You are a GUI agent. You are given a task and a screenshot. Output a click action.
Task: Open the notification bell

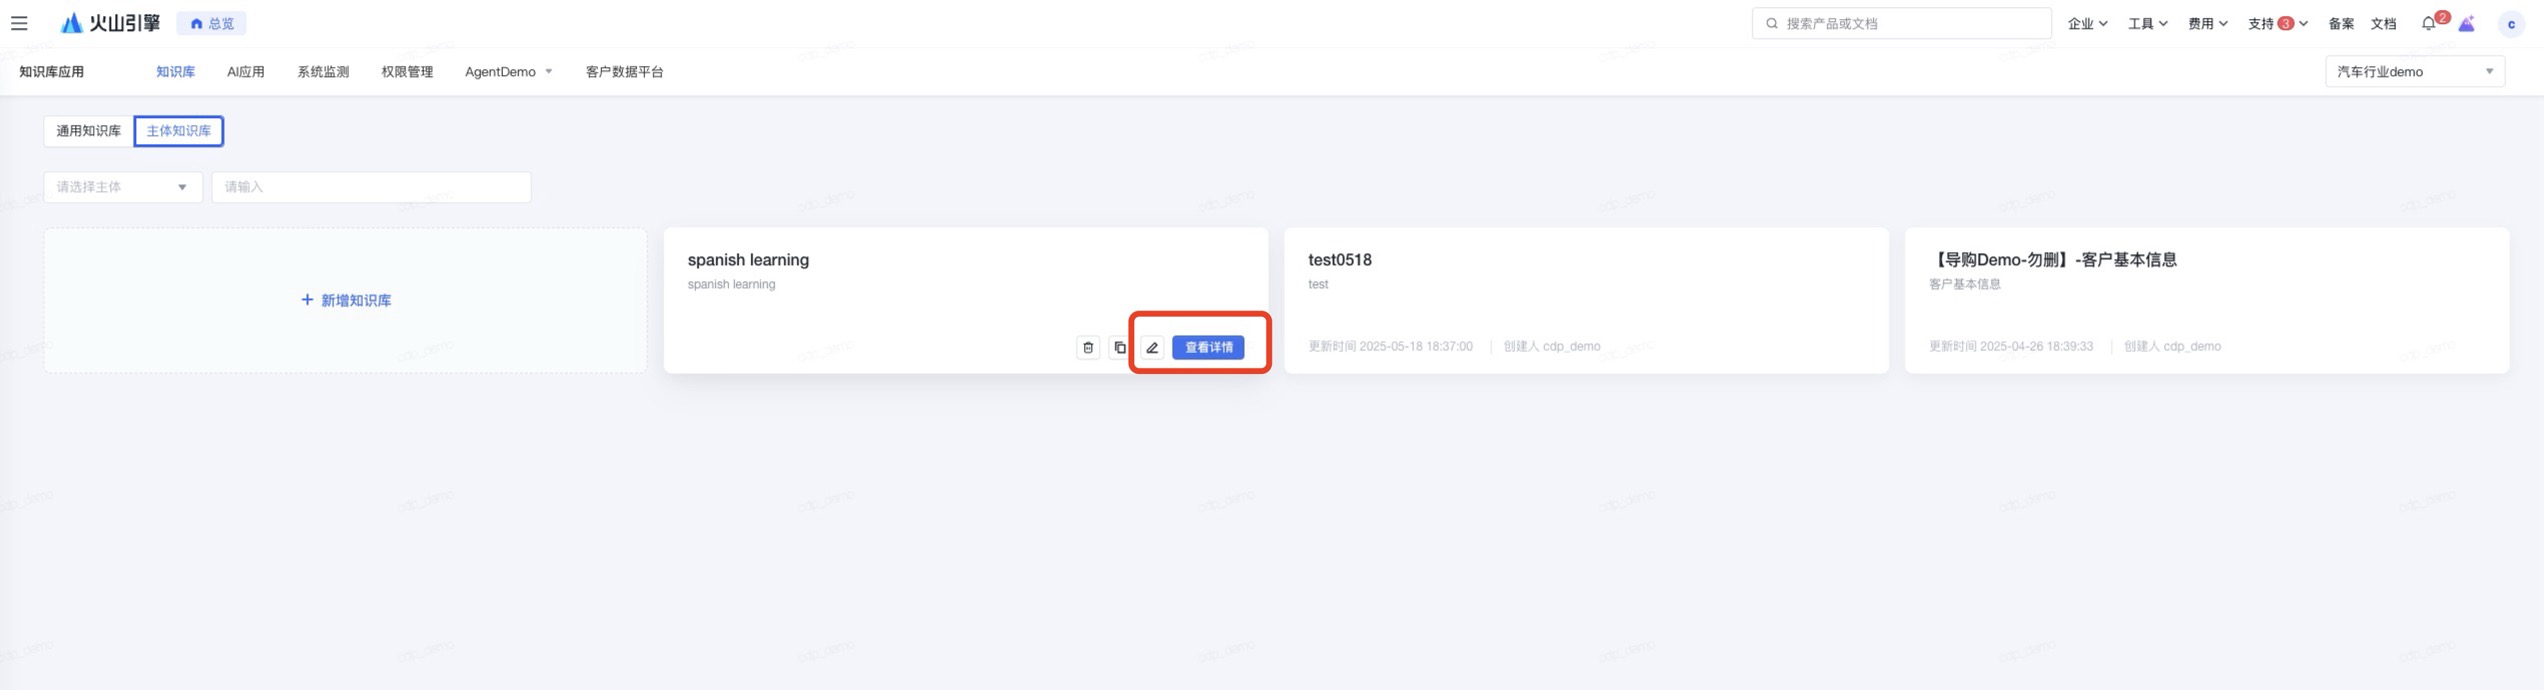(x=2429, y=23)
